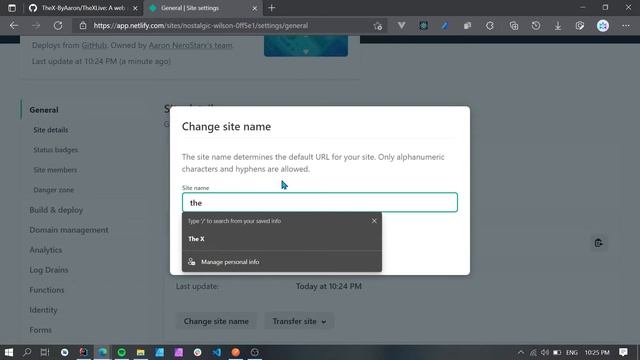Click the browser forward arrow
Image resolution: width=640 pixels, height=360 pixels.
click(x=36, y=26)
